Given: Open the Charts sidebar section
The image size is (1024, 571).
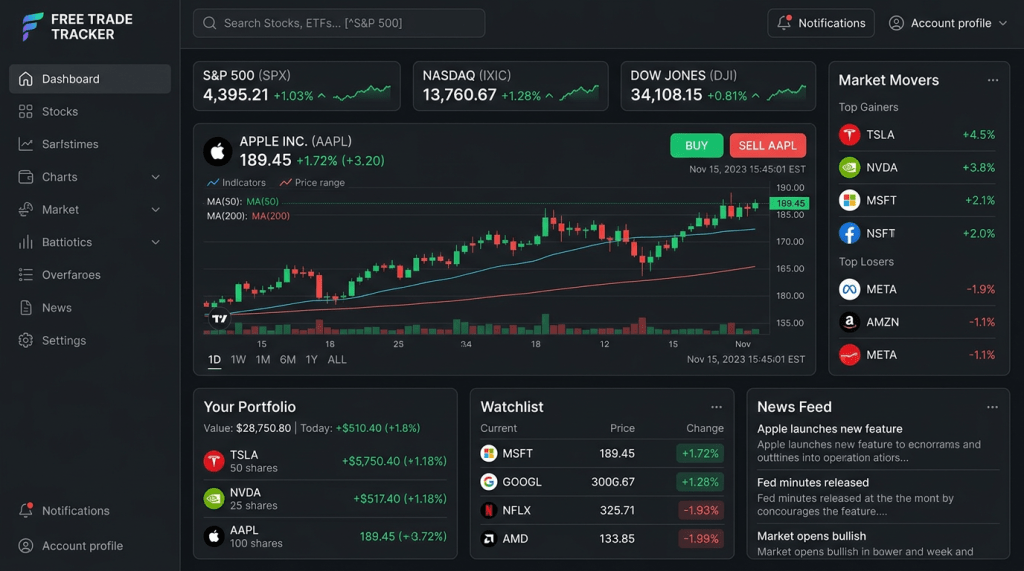Looking at the screenshot, I should tap(90, 177).
